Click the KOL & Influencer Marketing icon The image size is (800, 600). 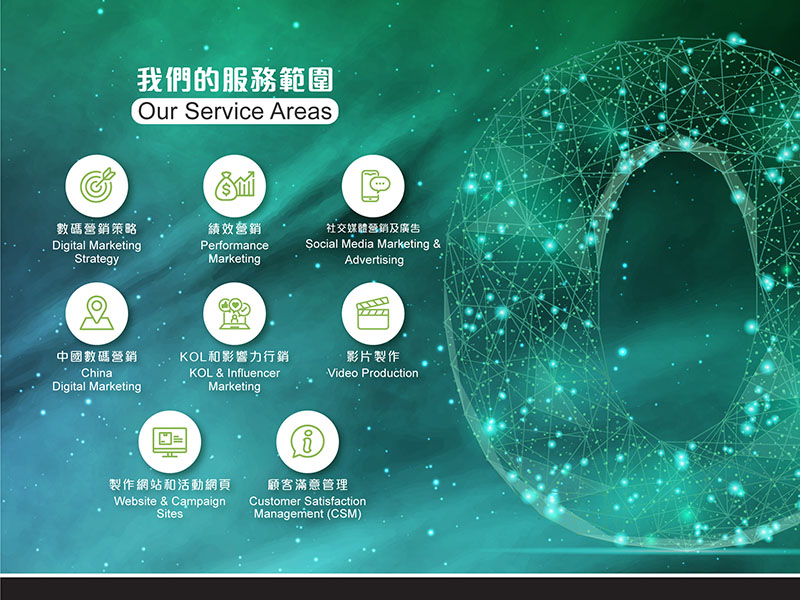click(234, 313)
